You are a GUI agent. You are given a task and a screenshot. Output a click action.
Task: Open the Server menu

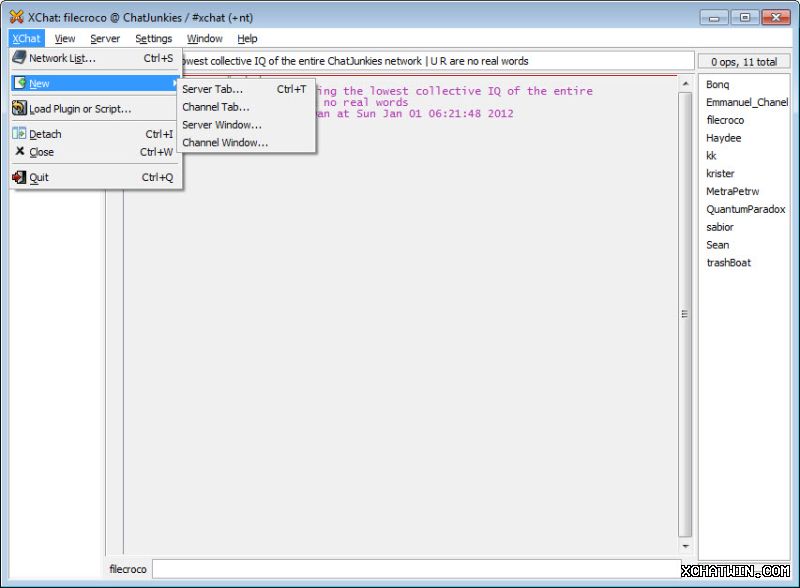[x=105, y=39]
